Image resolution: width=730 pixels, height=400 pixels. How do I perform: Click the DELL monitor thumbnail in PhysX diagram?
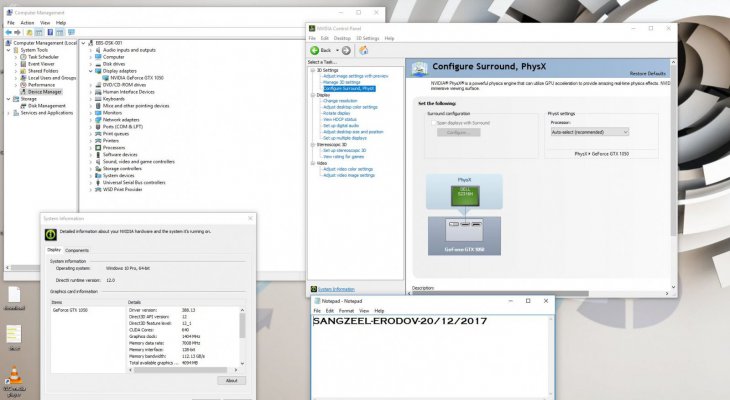point(465,195)
